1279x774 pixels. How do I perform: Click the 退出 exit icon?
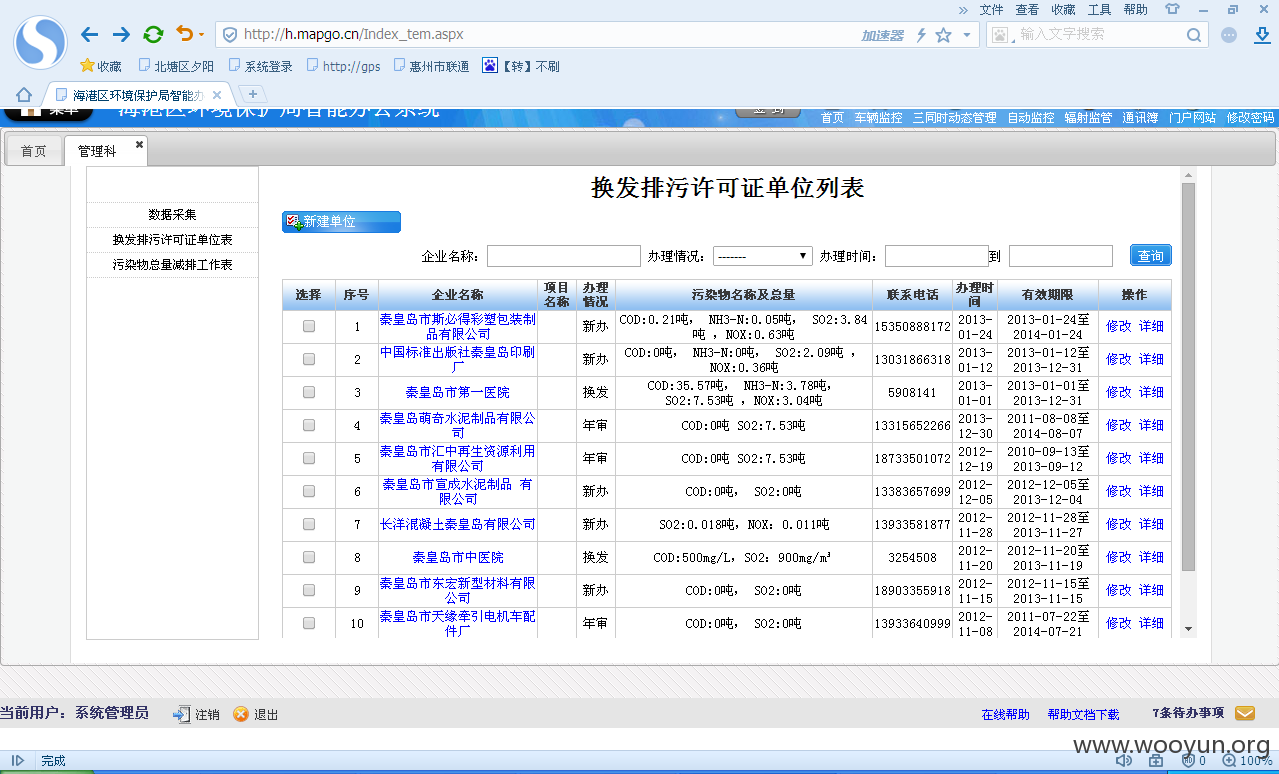pyautogui.click(x=241, y=714)
